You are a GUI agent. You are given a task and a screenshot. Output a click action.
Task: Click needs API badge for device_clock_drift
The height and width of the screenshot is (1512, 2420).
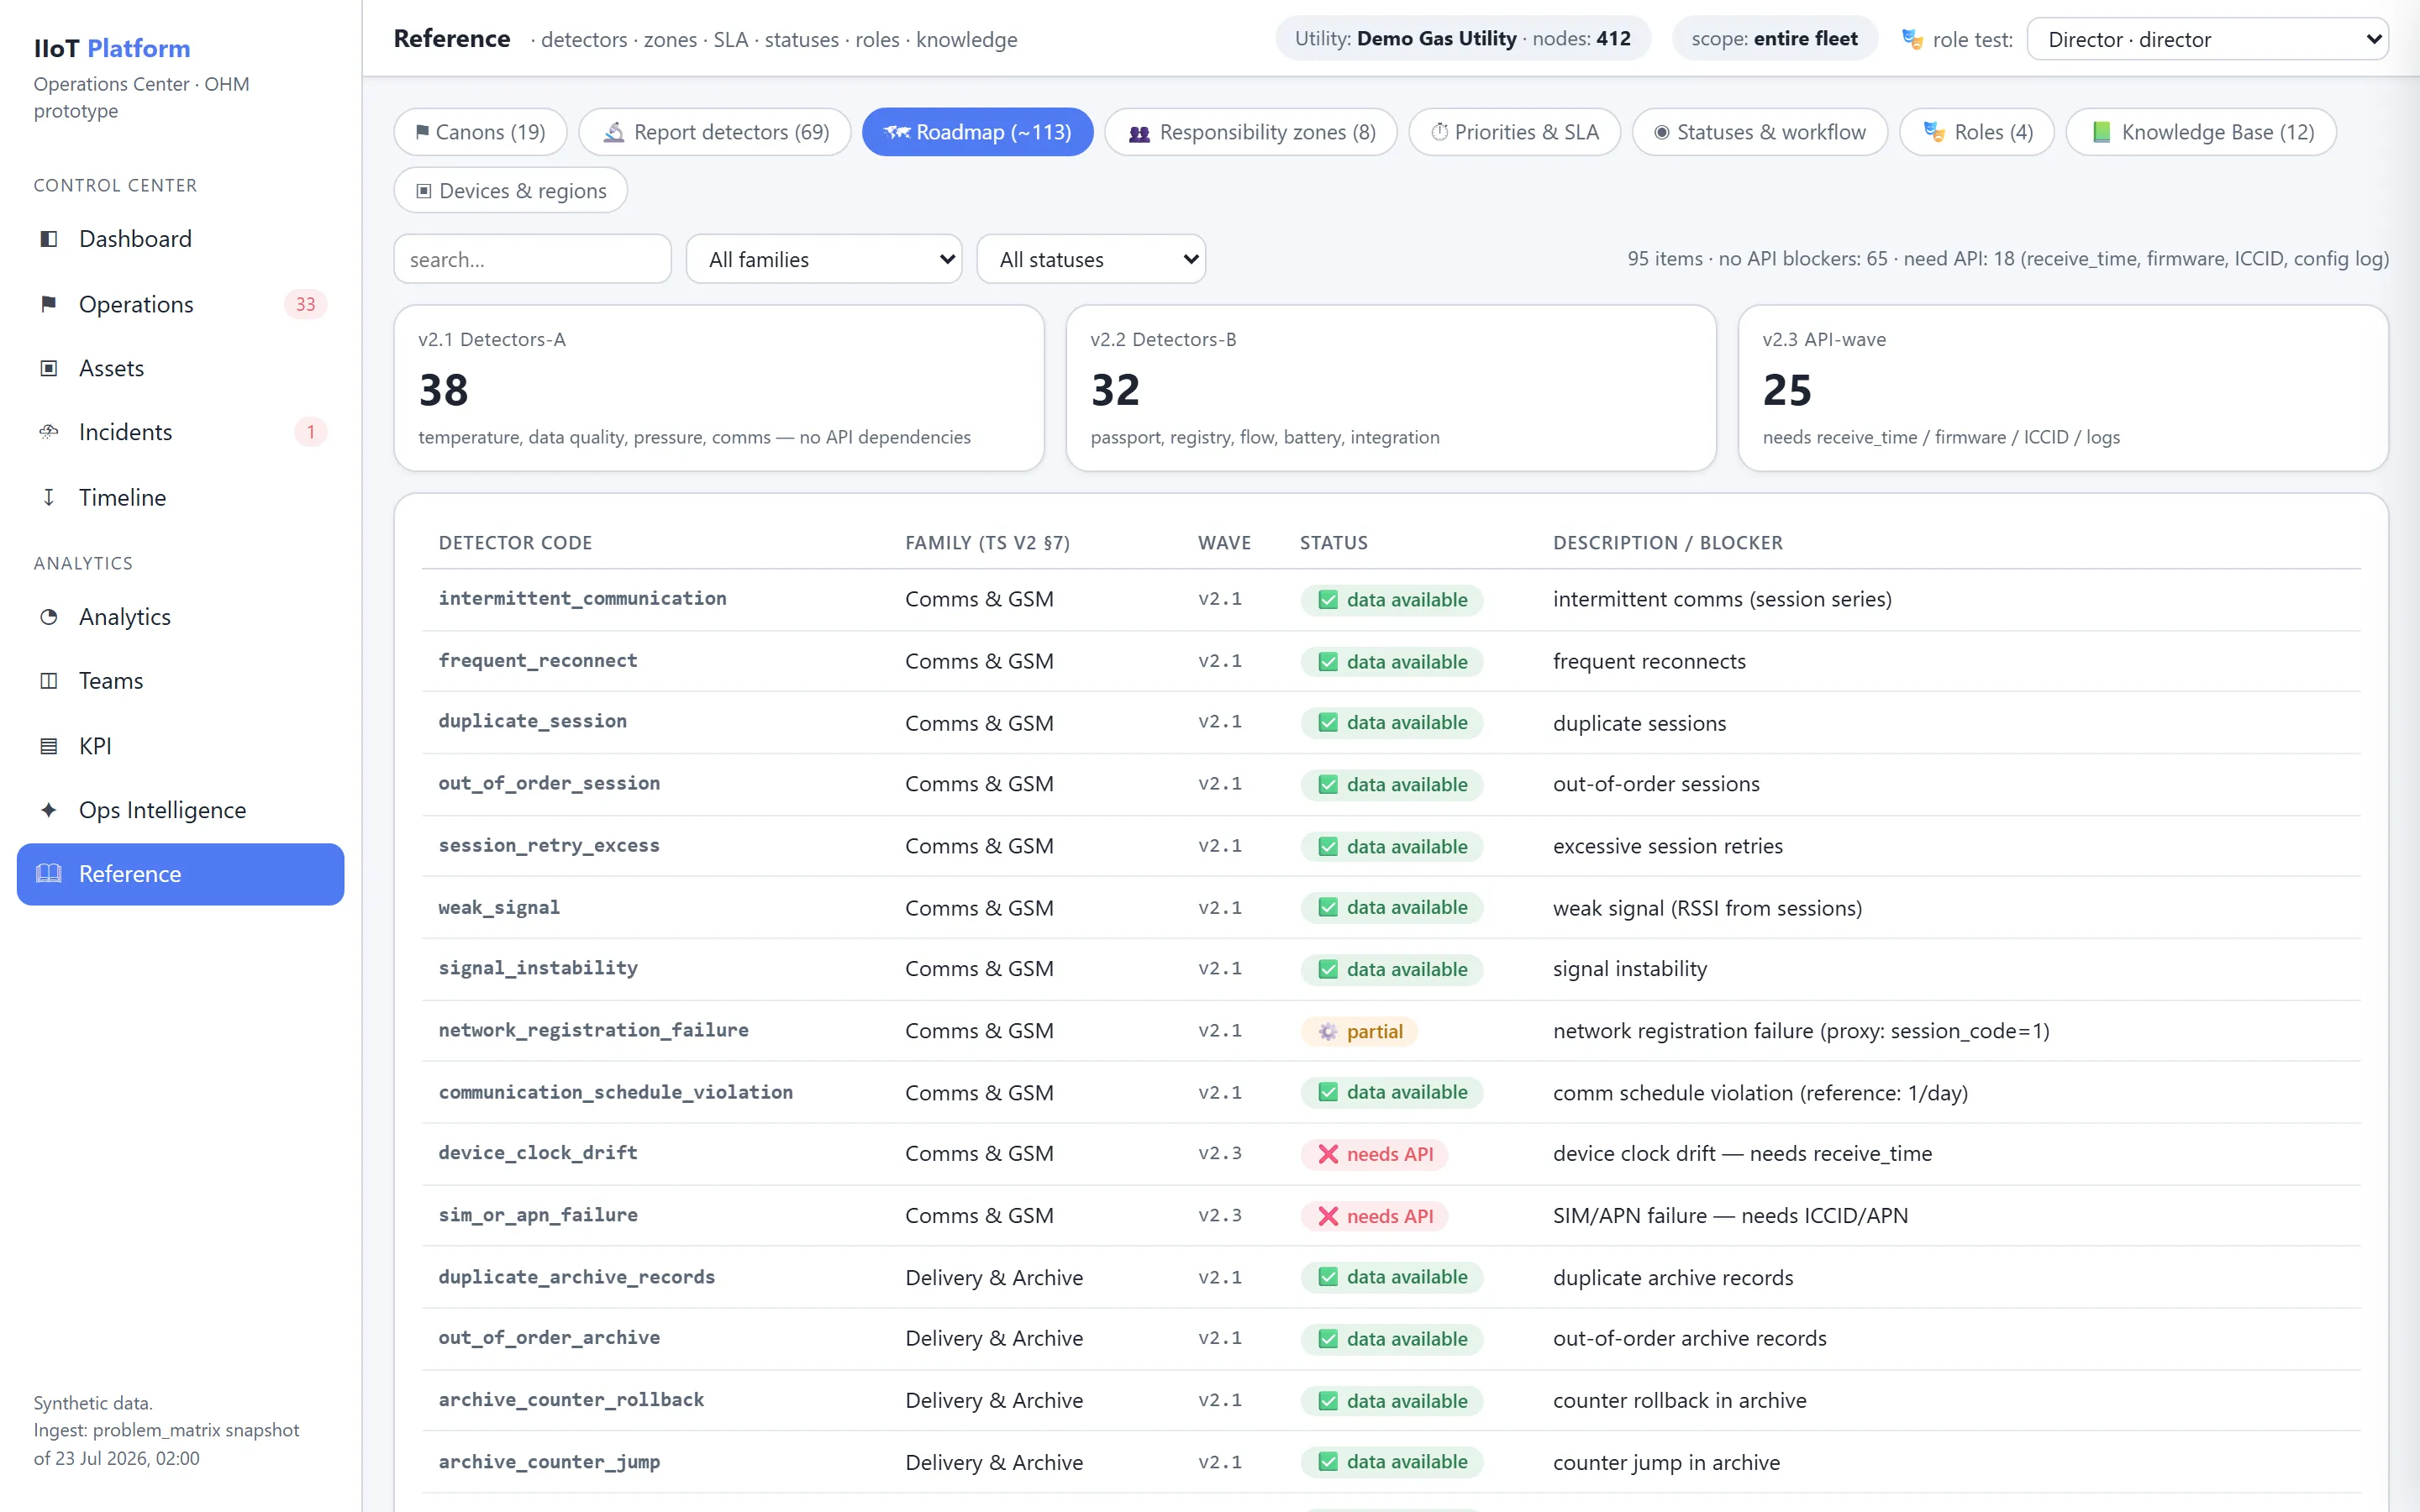point(1375,1154)
